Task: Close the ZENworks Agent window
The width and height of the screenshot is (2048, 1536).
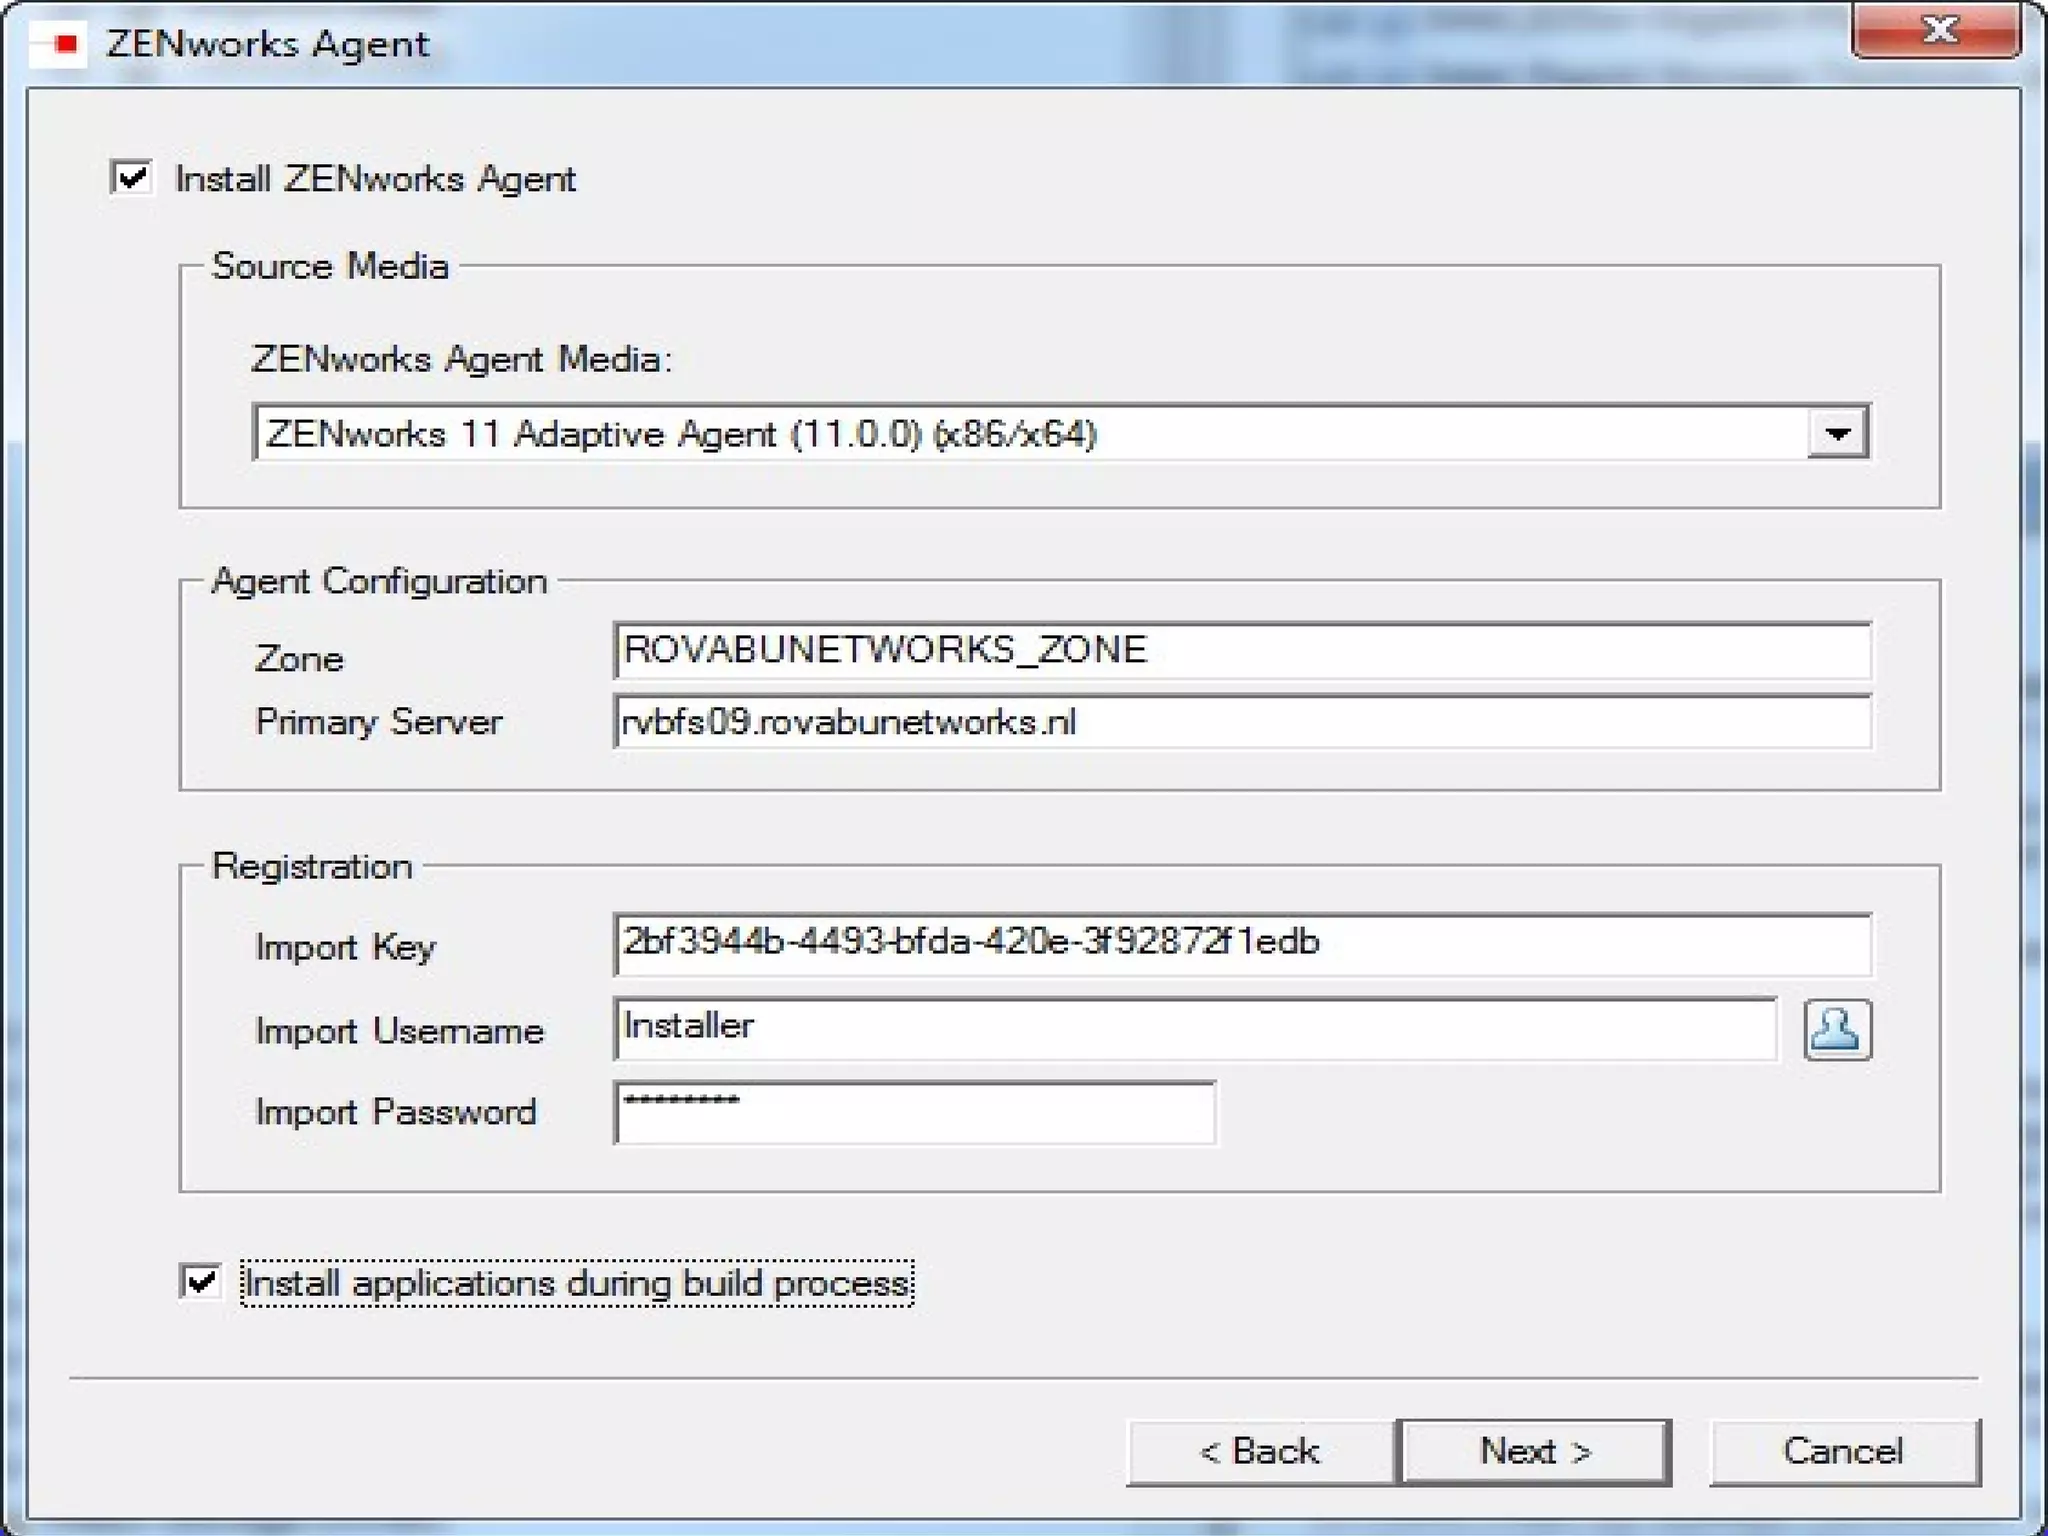Action: [1938, 30]
